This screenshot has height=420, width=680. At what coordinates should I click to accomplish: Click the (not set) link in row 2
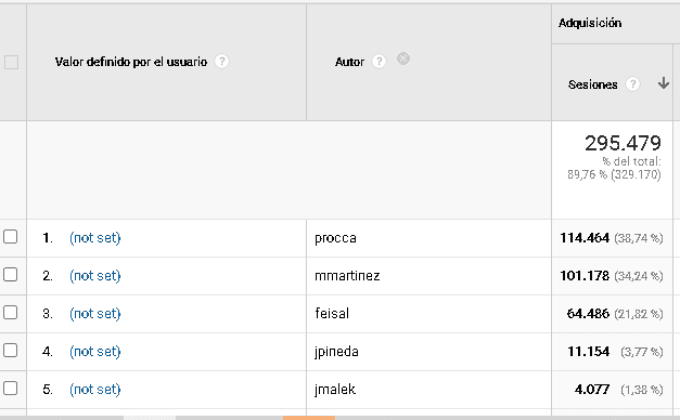point(95,276)
